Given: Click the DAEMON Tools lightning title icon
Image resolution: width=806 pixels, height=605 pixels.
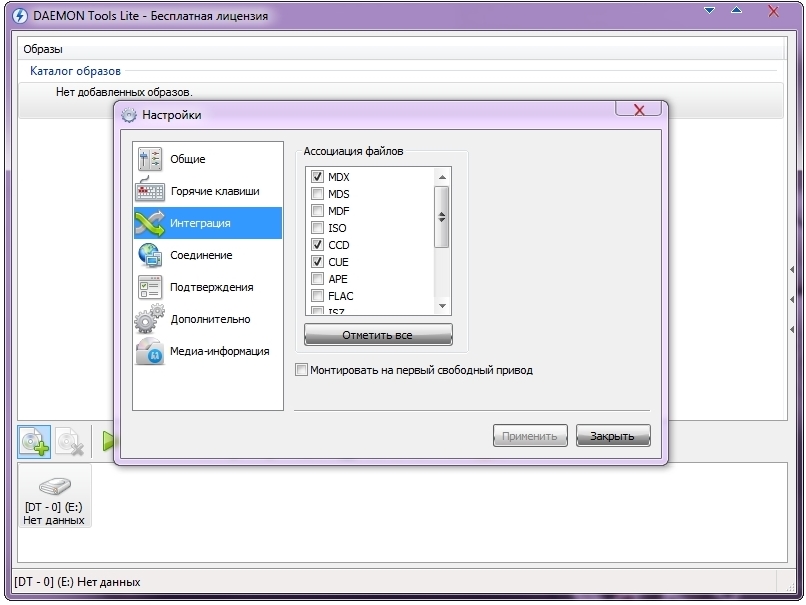Looking at the screenshot, I should [20, 15].
